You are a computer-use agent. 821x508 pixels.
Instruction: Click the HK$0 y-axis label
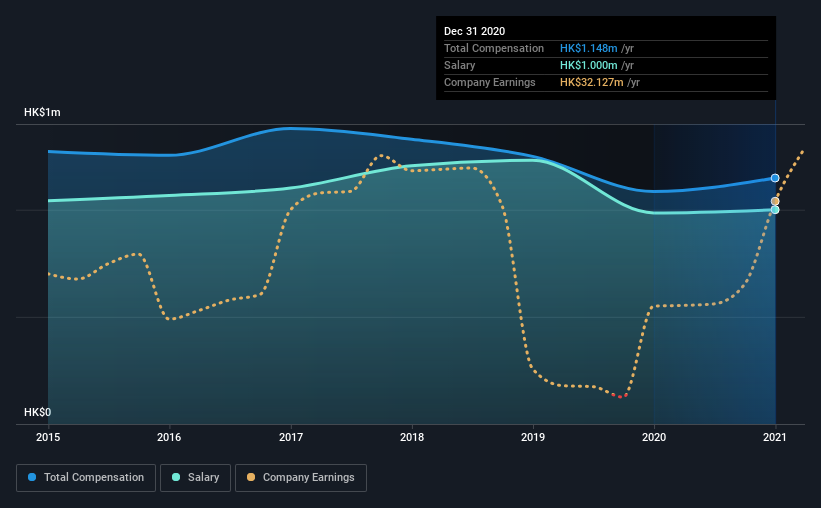(x=38, y=413)
